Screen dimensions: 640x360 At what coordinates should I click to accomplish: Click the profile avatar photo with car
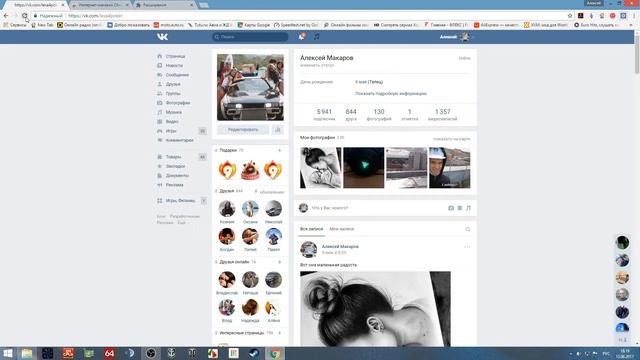click(x=250, y=87)
